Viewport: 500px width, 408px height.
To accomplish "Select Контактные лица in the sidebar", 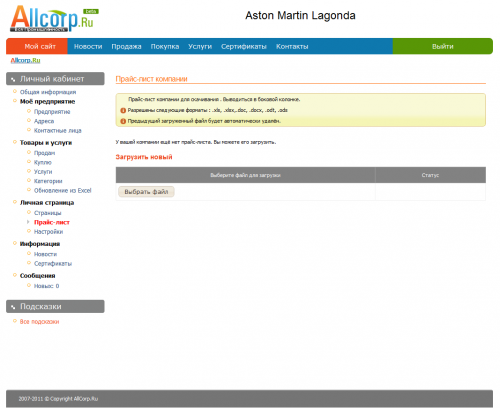I will click(58, 130).
